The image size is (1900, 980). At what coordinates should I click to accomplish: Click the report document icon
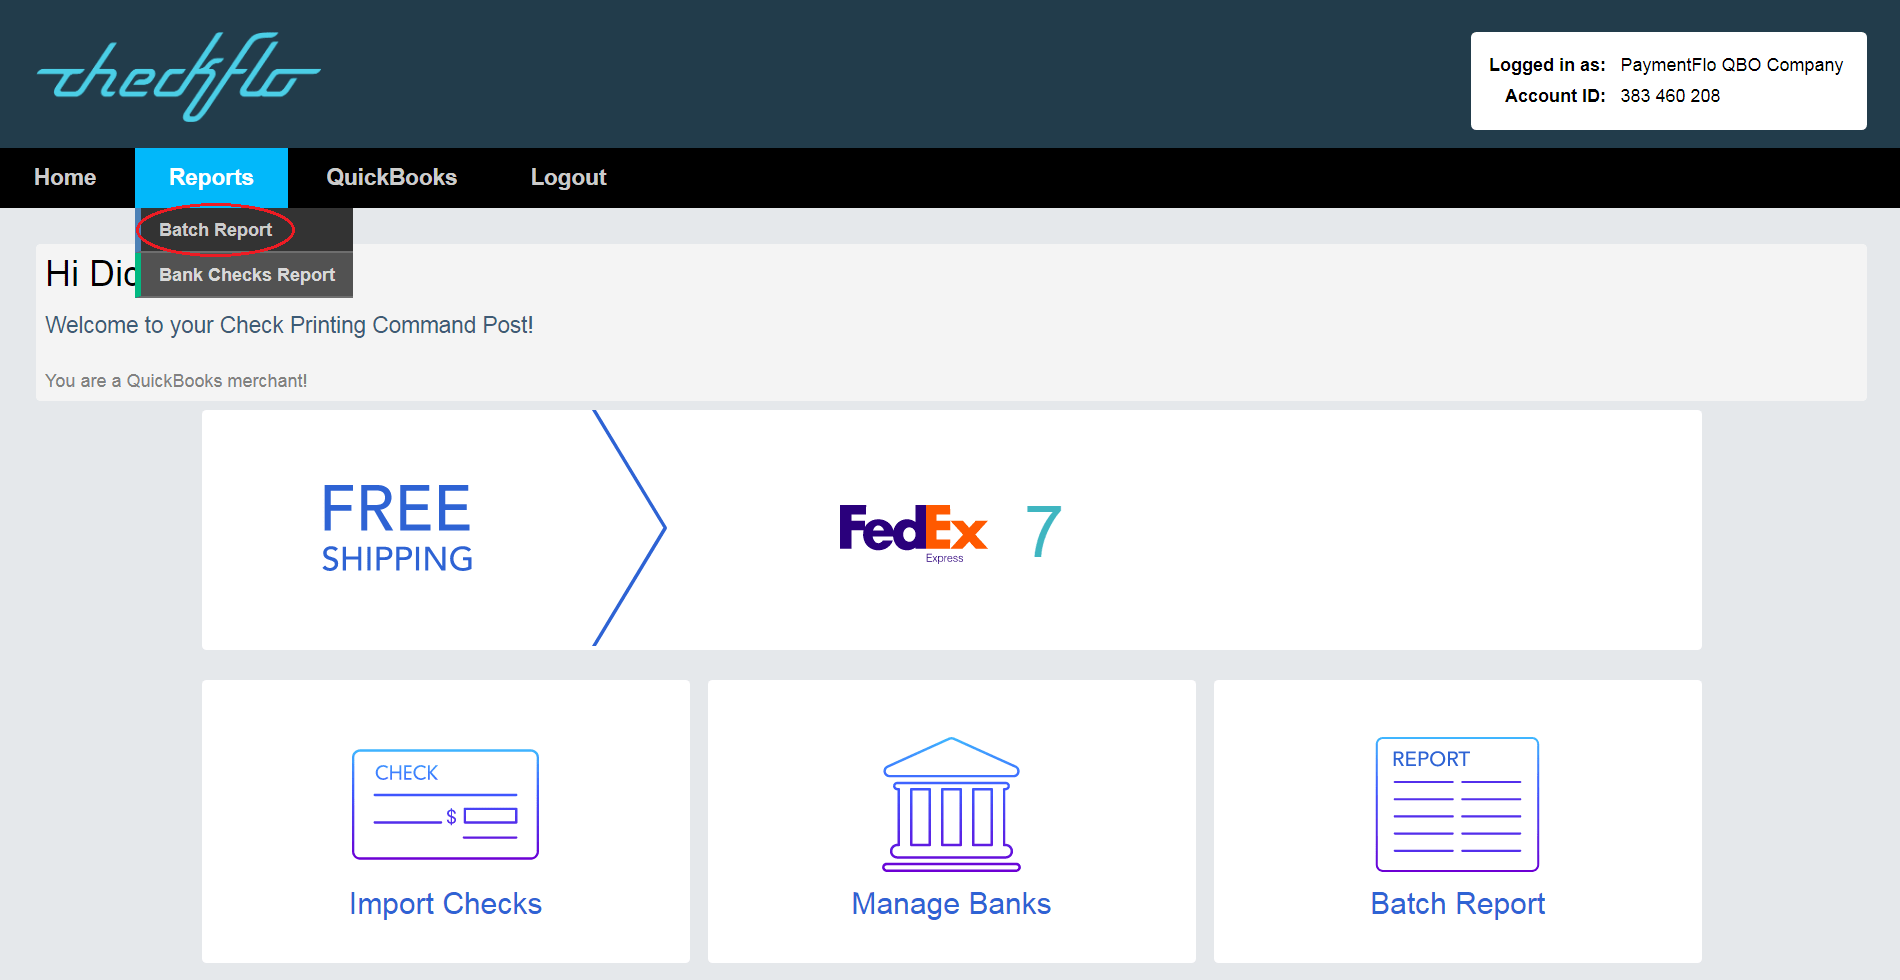point(1457,804)
